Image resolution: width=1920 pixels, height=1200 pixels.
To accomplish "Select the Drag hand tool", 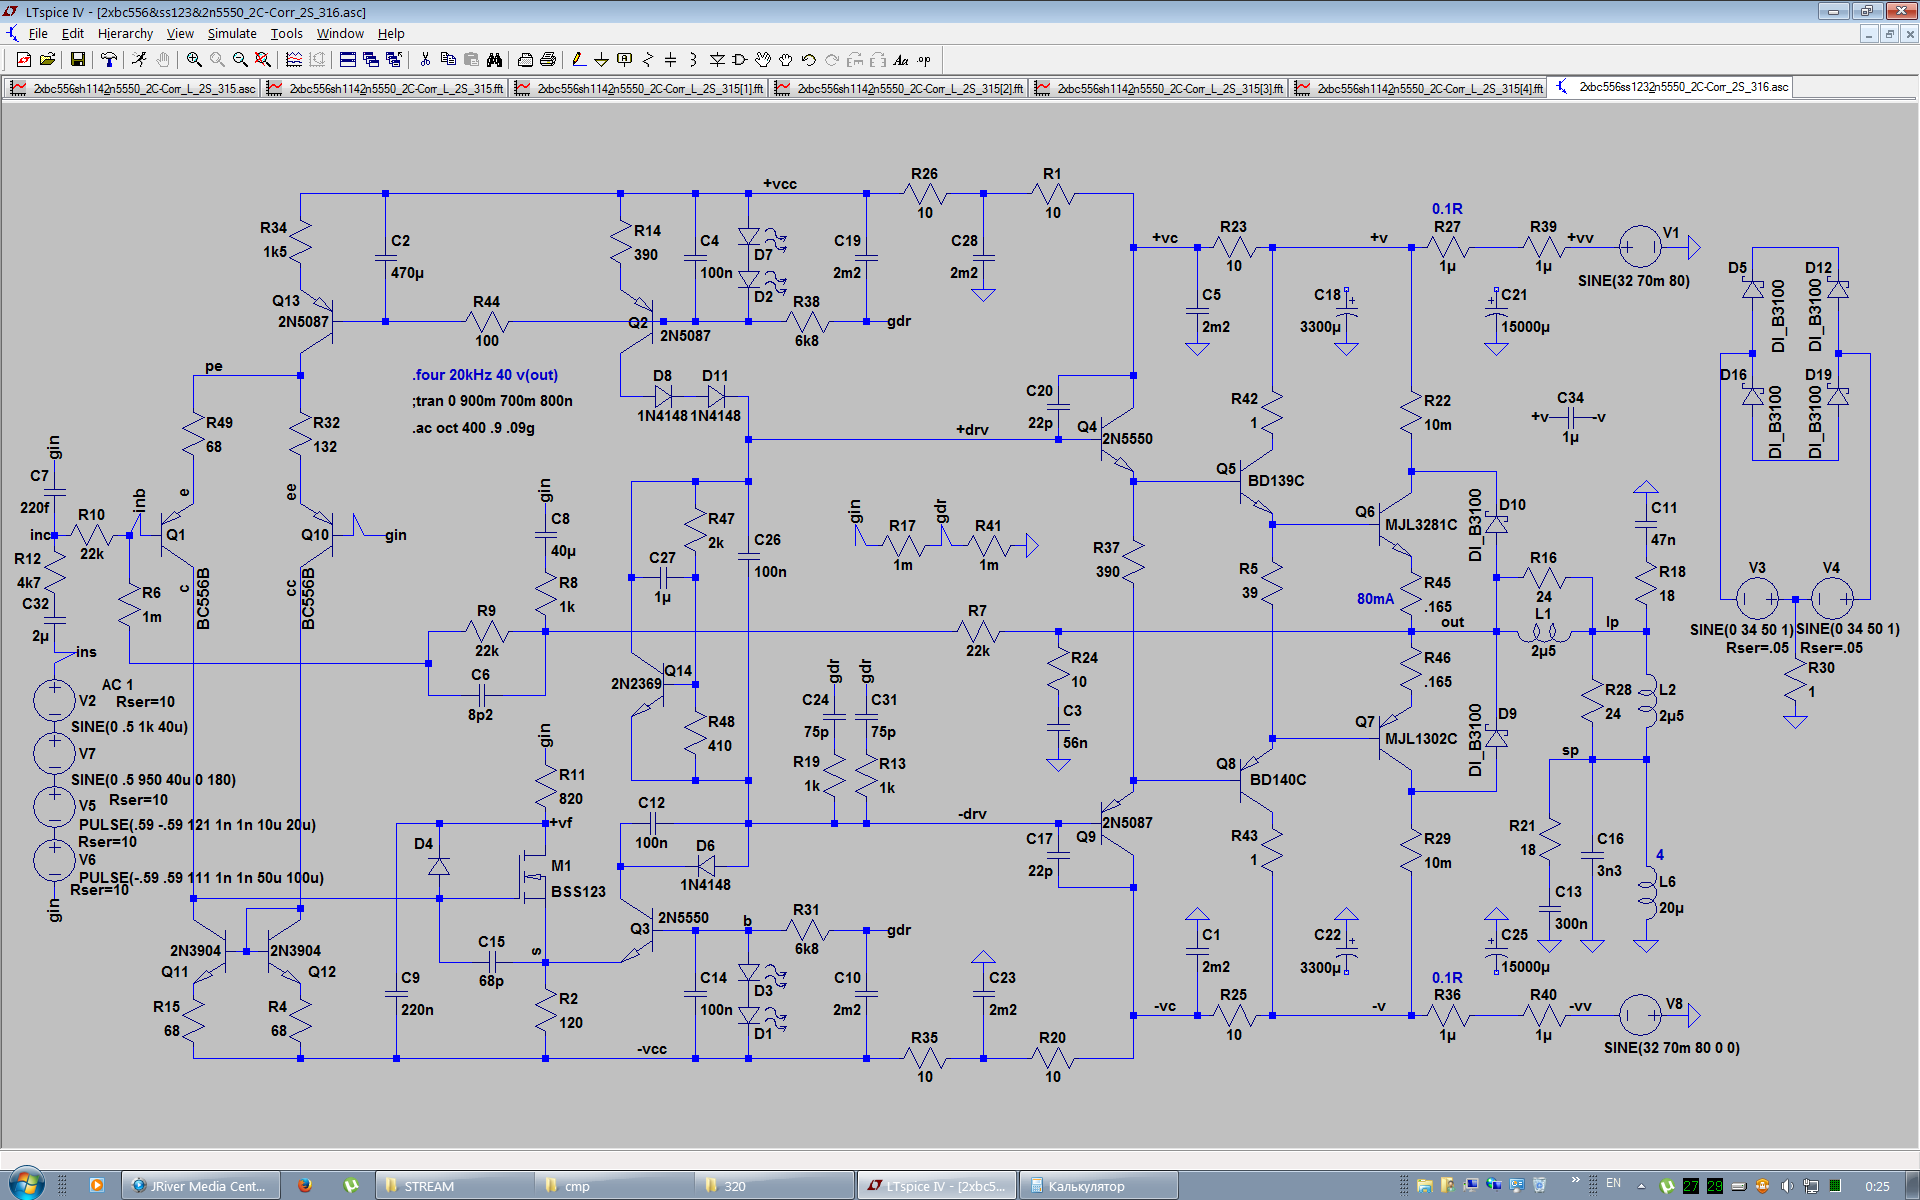I will (x=786, y=60).
